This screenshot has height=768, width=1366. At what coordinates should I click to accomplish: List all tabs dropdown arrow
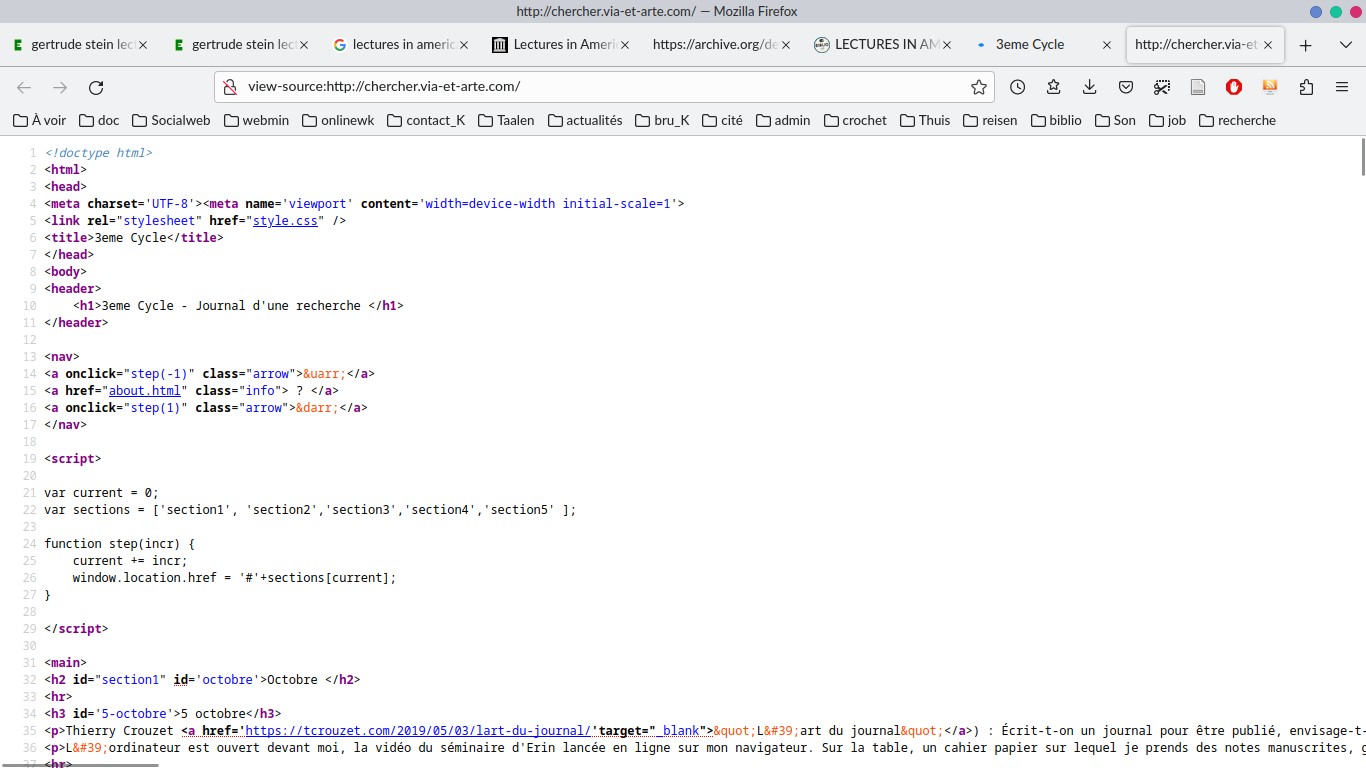[x=1345, y=45]
